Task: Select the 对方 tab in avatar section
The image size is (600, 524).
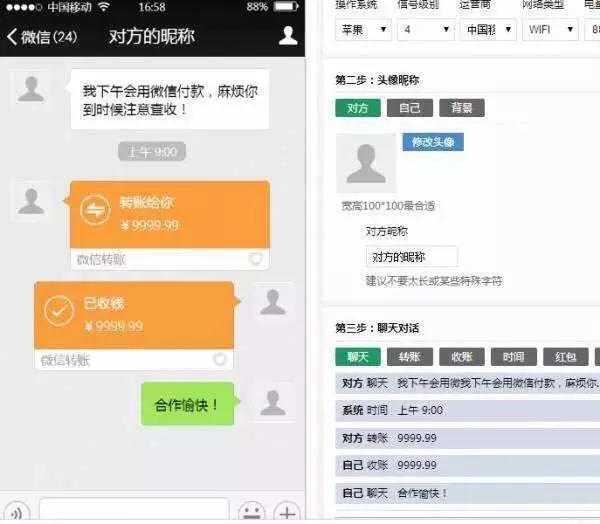Action: click(x=358, y=108)
